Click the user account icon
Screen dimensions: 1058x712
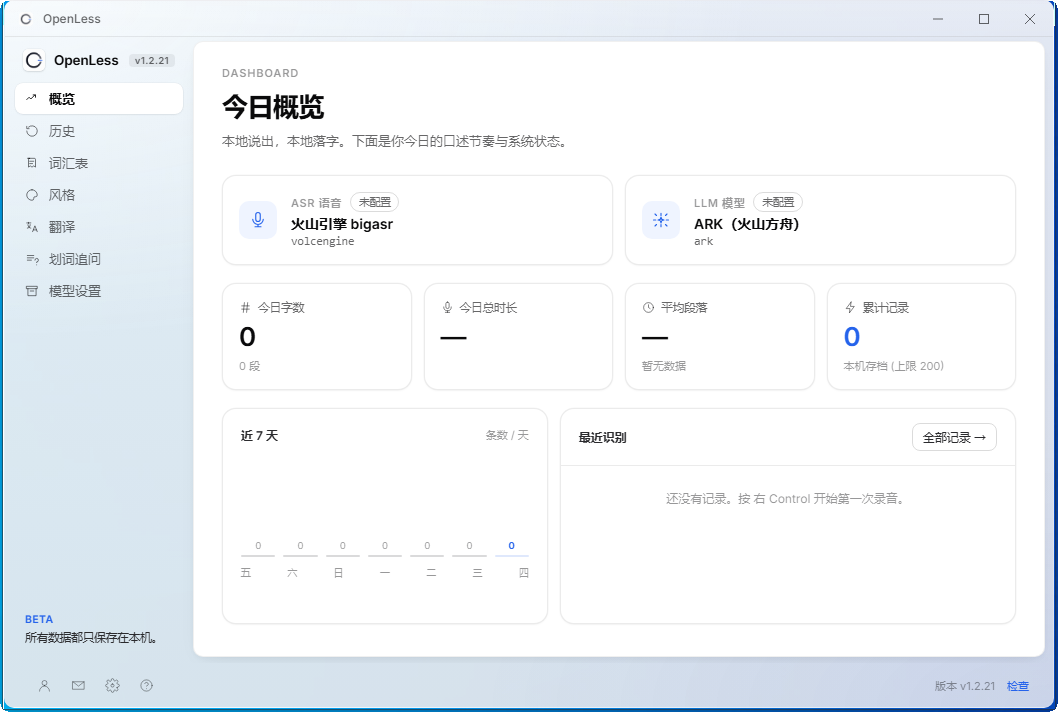(x=45, y=686)
